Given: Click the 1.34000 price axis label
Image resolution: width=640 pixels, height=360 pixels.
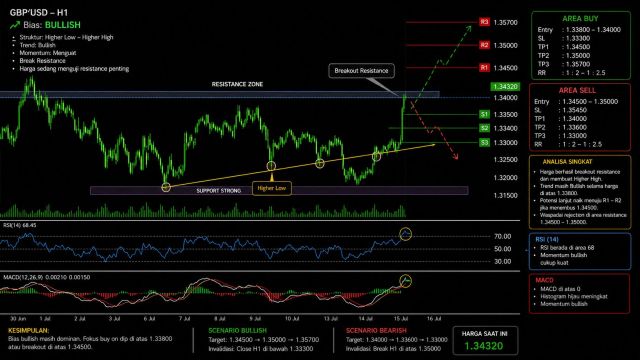Looking at the screenshot, I should point(505,98).
